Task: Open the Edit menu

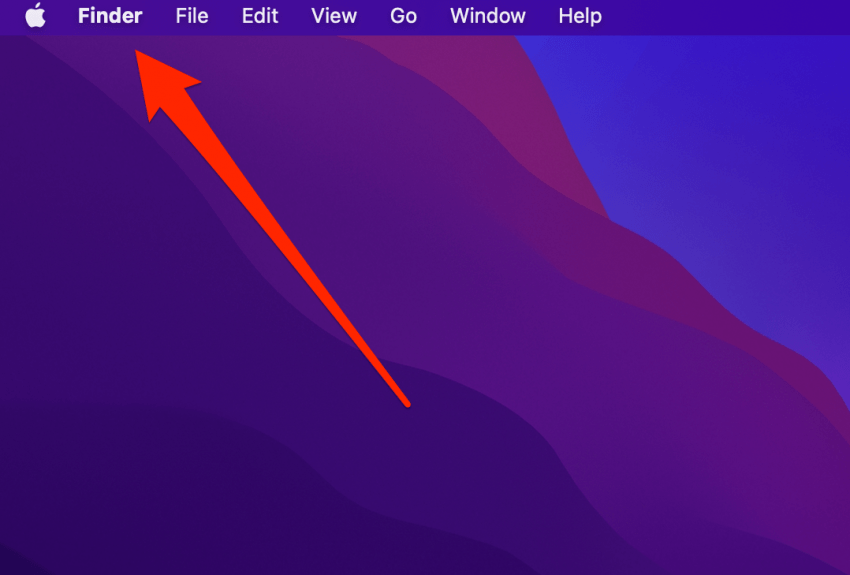Action: coord(260,16)
